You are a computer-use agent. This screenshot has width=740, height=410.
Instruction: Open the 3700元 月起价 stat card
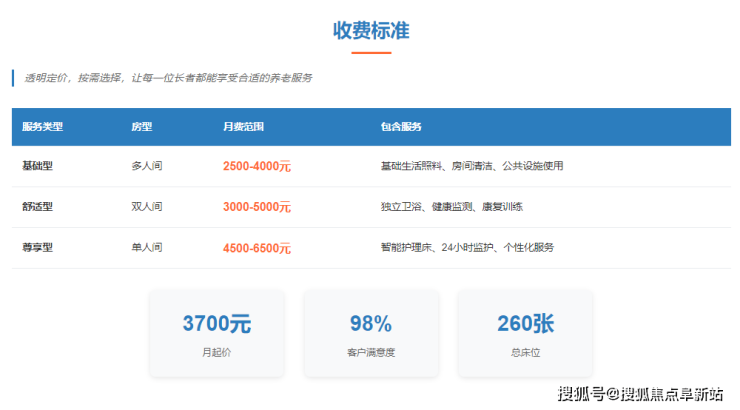click(216, 334)
